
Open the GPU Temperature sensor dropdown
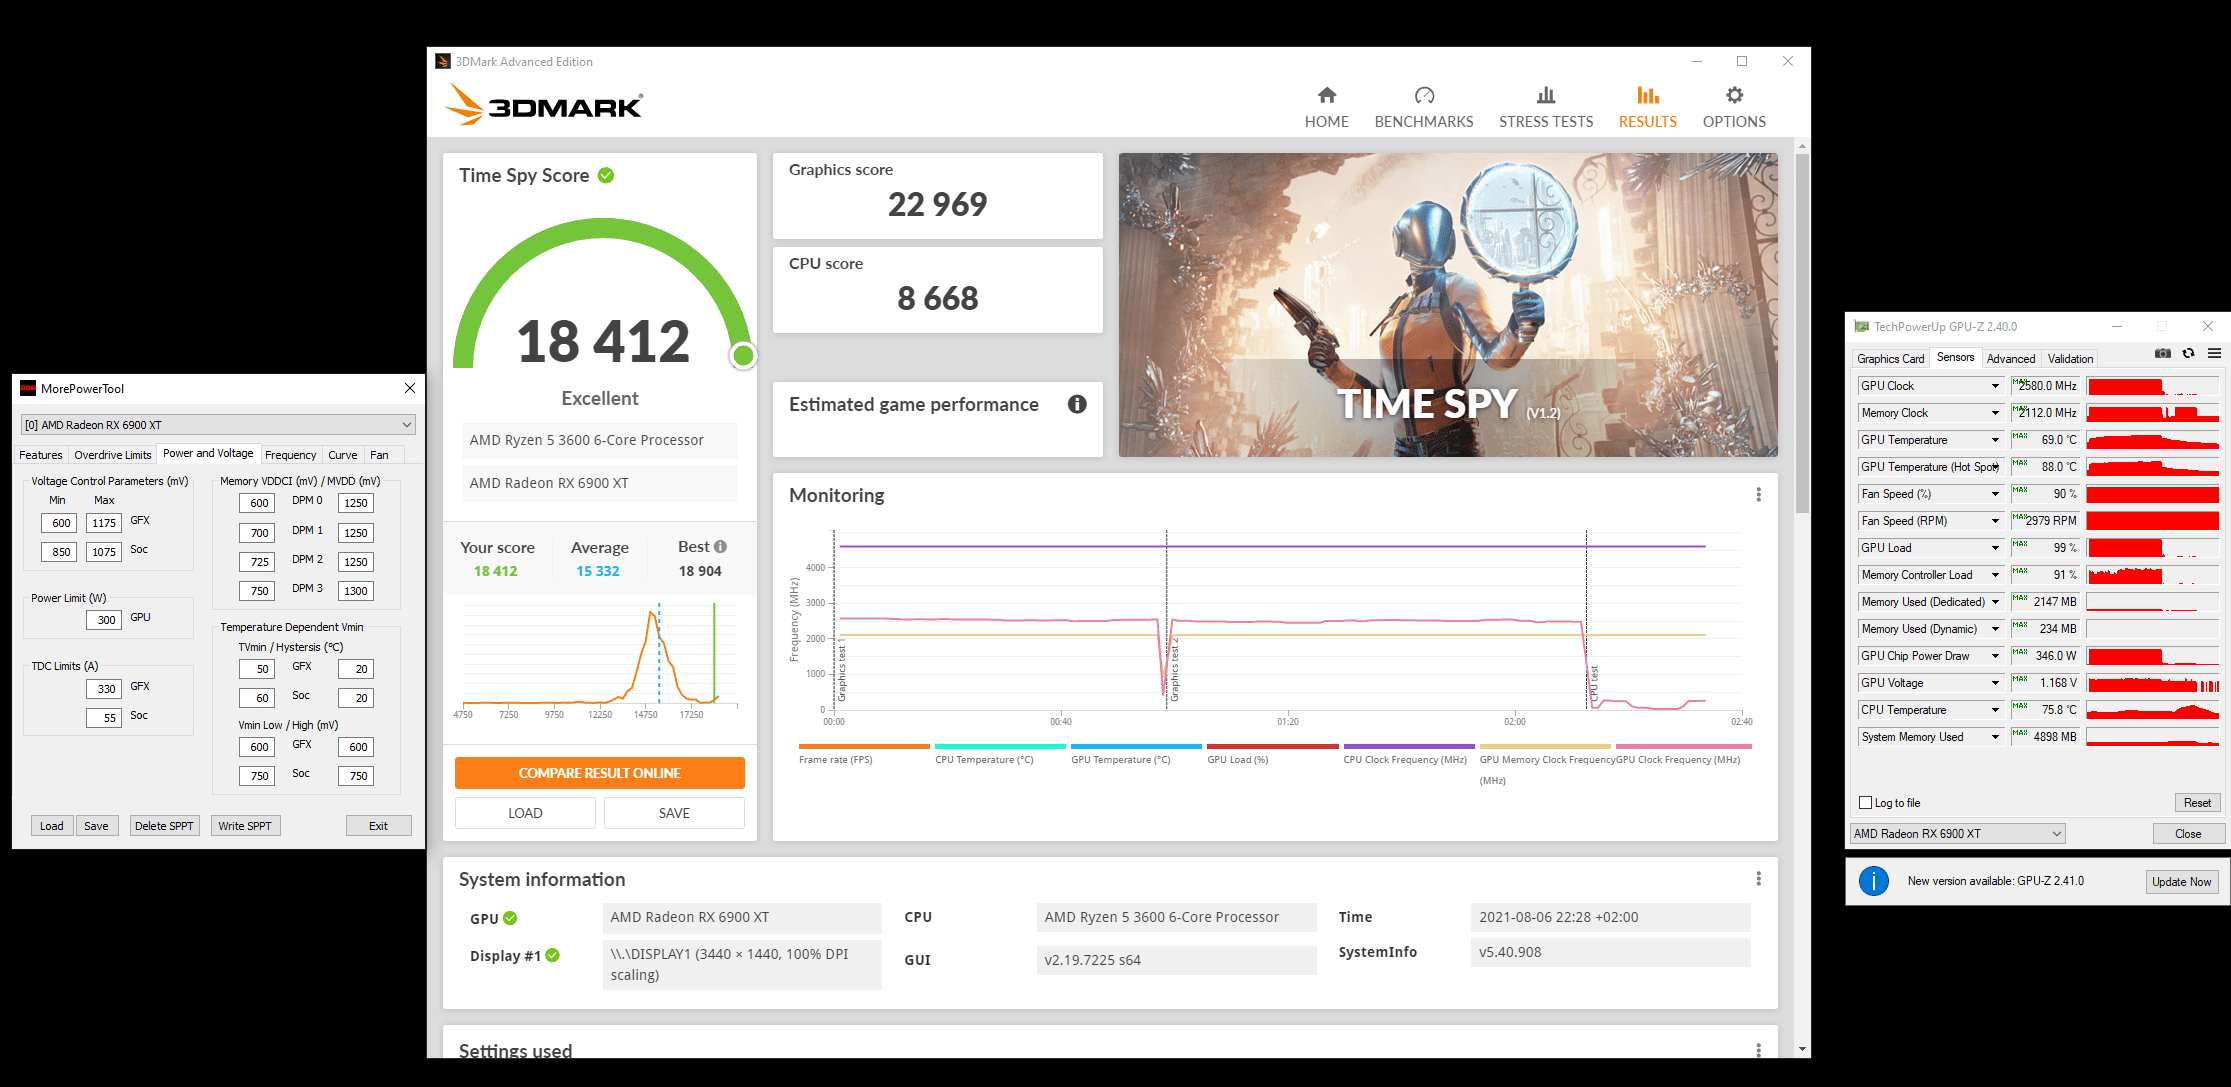[1994, 440]
